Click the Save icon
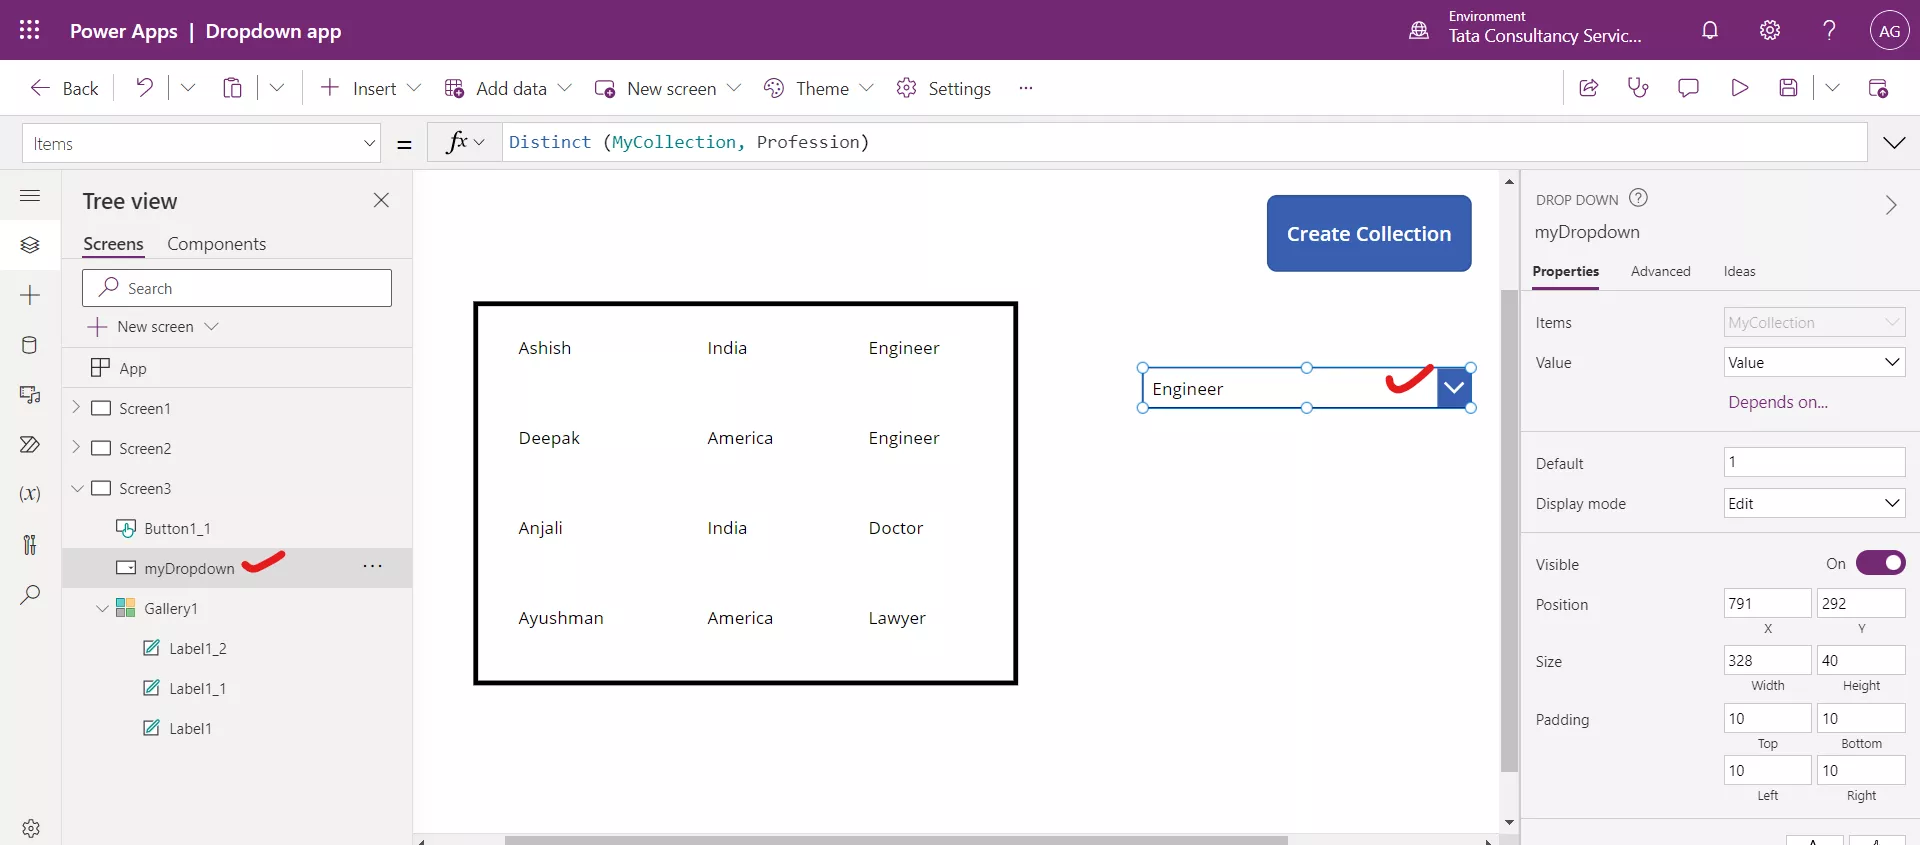The height and width of the screenshot is (845, 1920). point(1789,88)
